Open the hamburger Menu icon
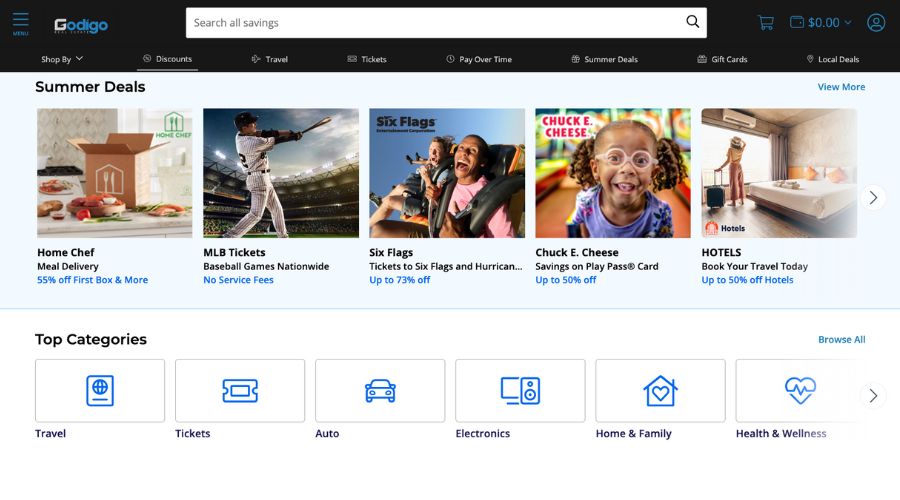The height and width of the screenshot is (500, 900). [x=21, y=24]
